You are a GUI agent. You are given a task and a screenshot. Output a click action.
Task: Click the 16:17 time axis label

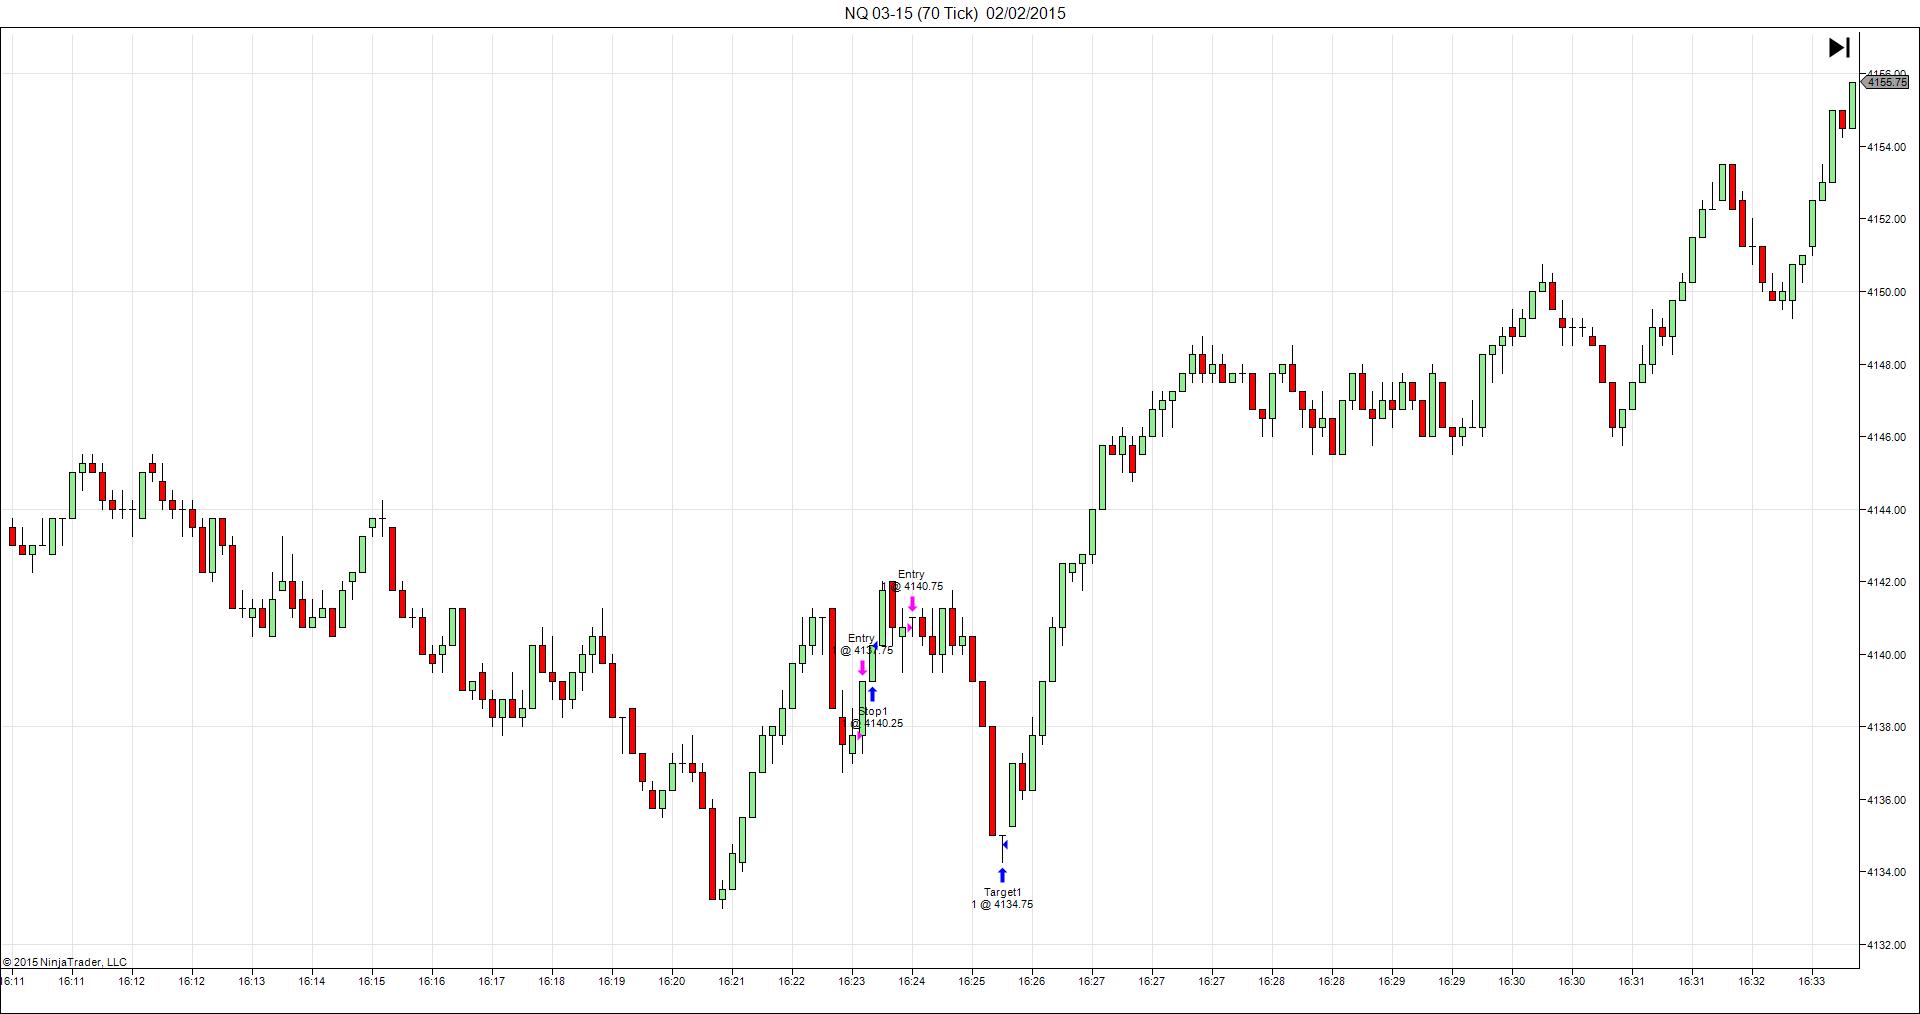coord(492,981)
